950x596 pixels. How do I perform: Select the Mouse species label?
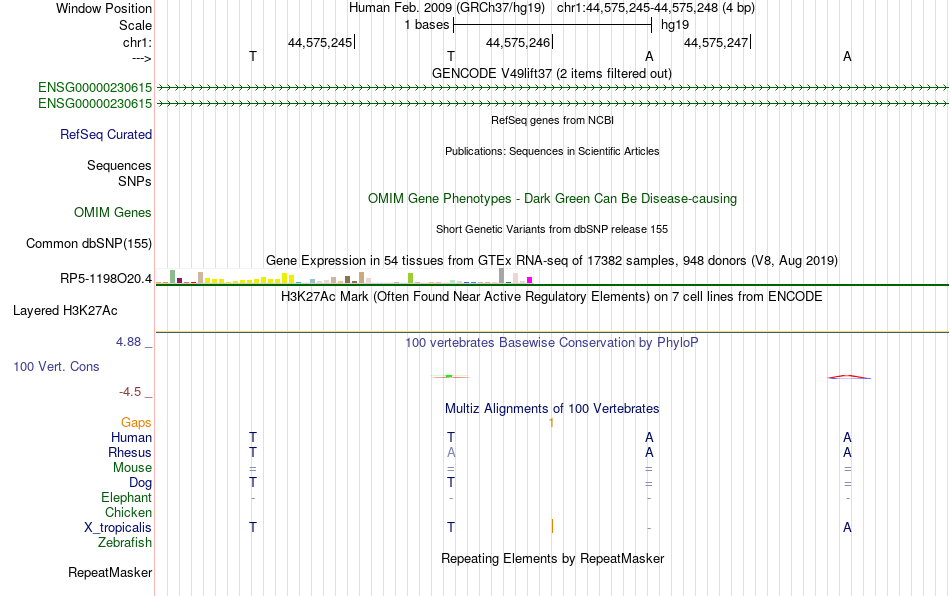point(132,468)
